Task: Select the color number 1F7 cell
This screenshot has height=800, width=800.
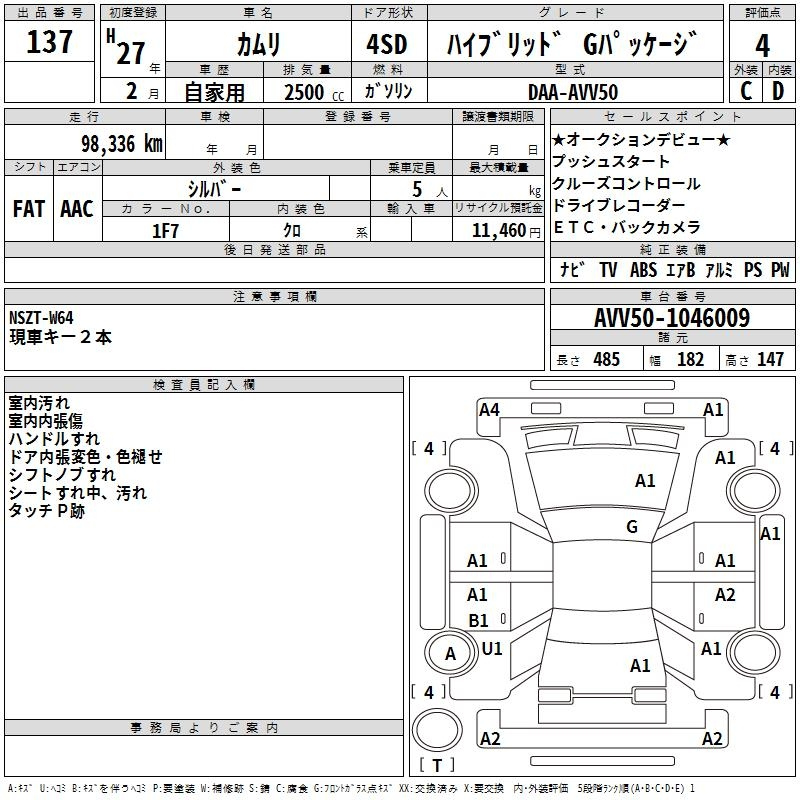Action: tap(166, 230)
